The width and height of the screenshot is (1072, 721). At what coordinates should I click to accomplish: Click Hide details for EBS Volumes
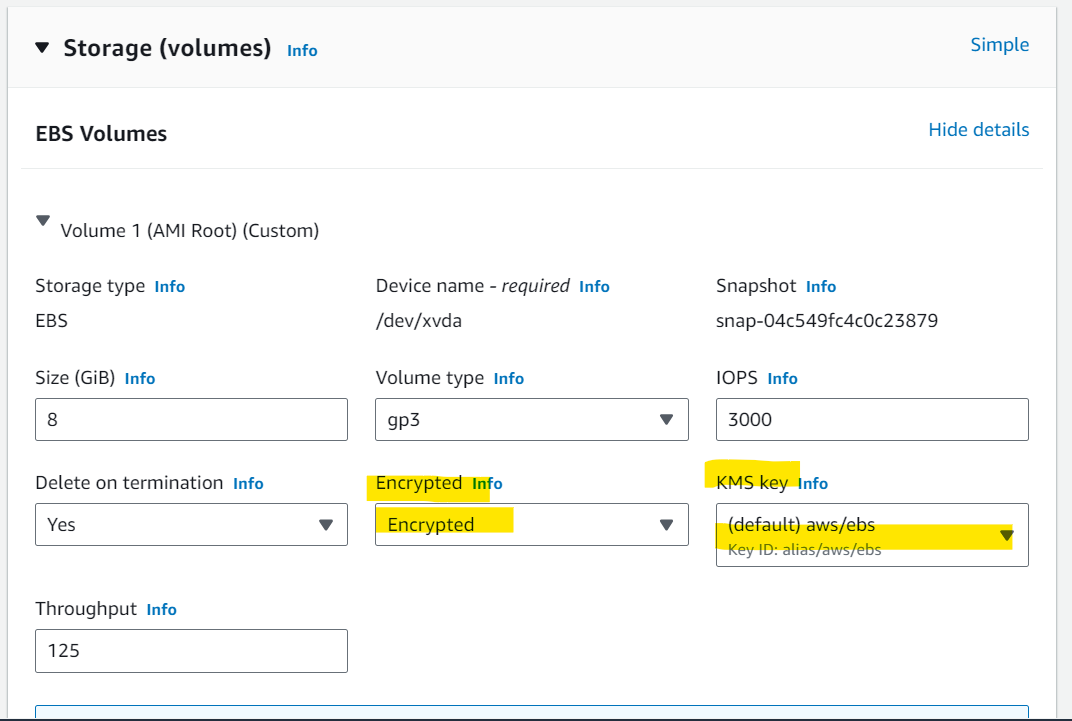[x=978, y=130]
